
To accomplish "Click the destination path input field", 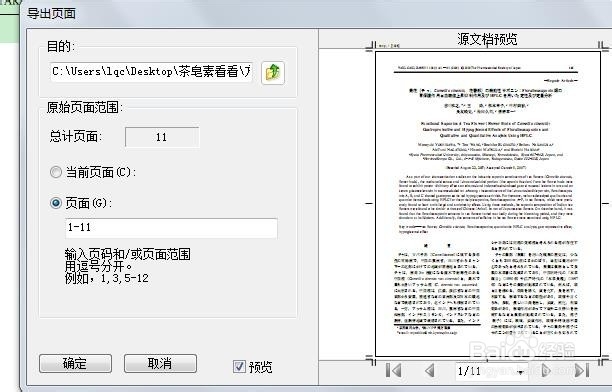I will point(151,72).
